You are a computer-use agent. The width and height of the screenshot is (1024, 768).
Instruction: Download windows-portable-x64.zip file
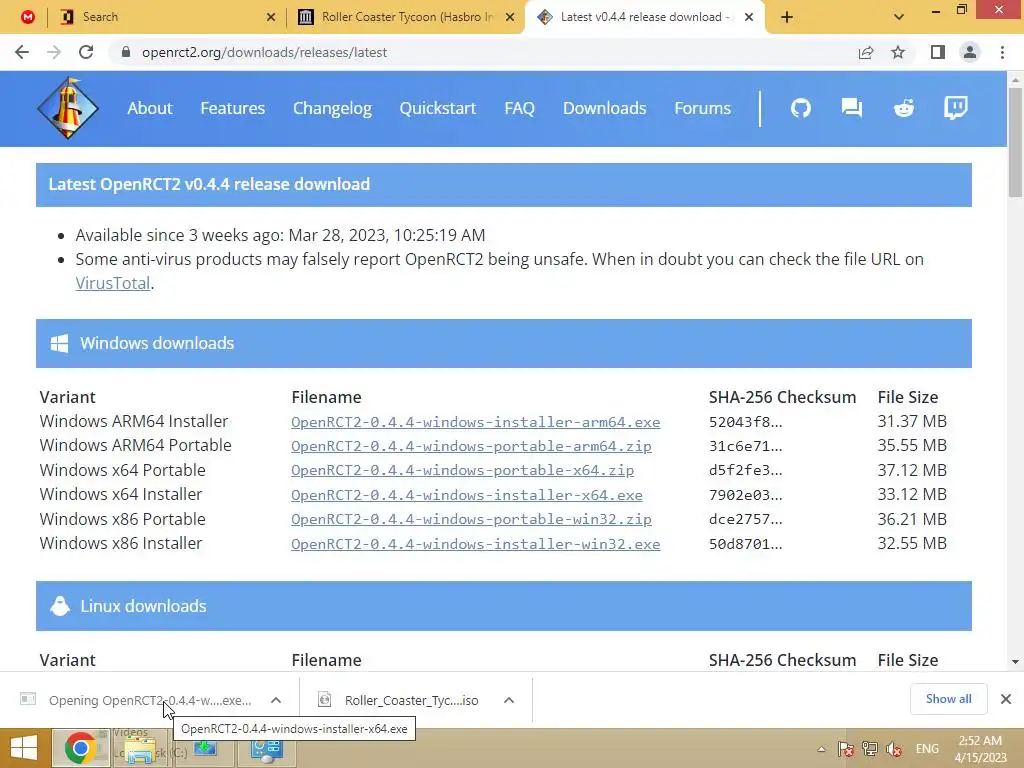coord(462,470)
